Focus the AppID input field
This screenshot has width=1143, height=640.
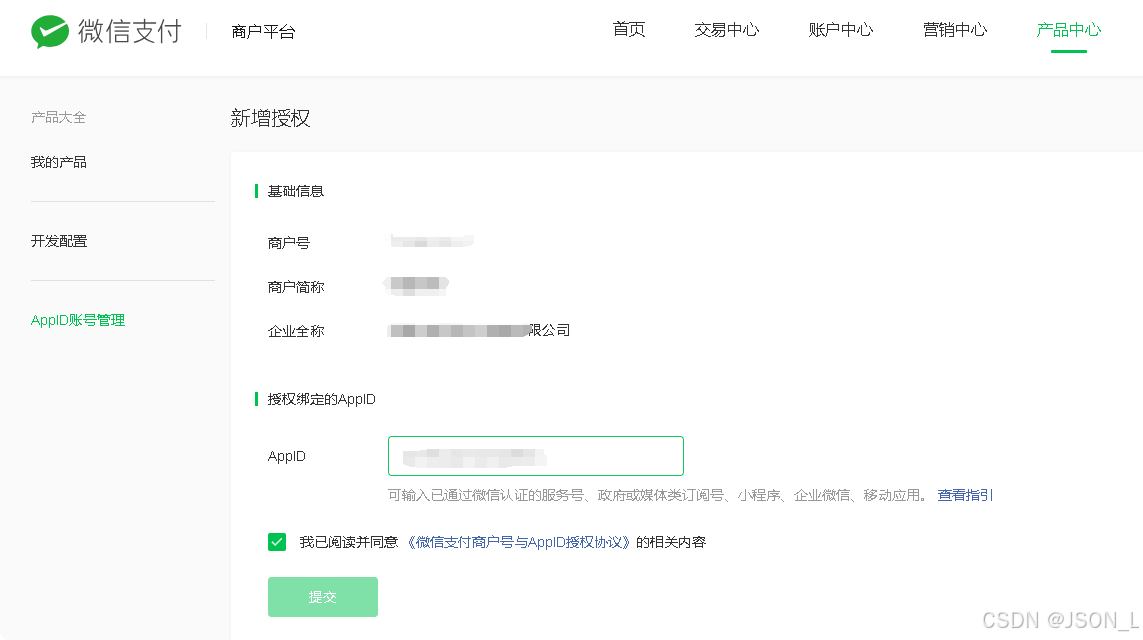(536, 456)
